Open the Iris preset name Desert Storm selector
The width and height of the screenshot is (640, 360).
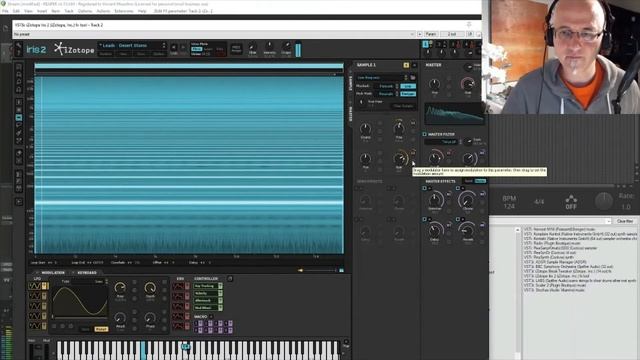tap(132, 45)
